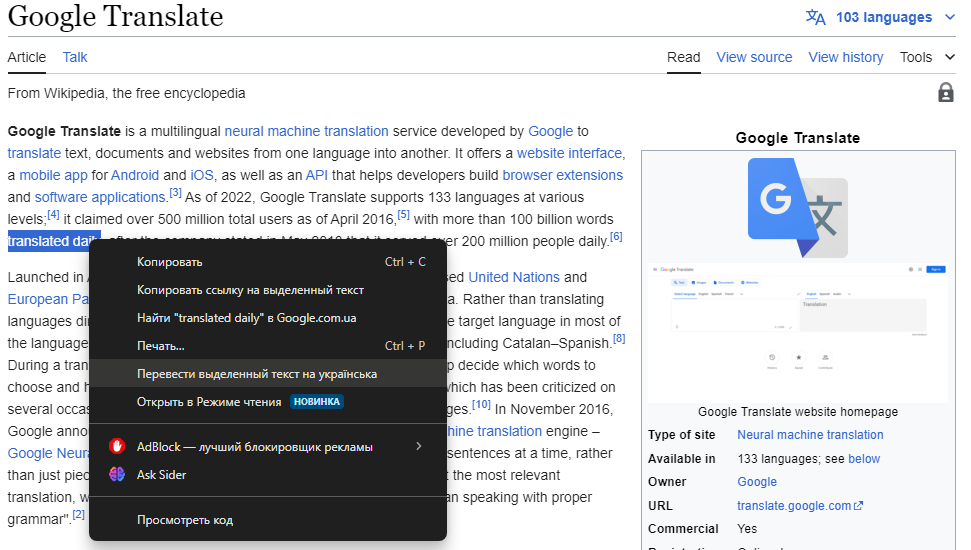Select Ask Sider in the context menu

click(x=268, y=474)
